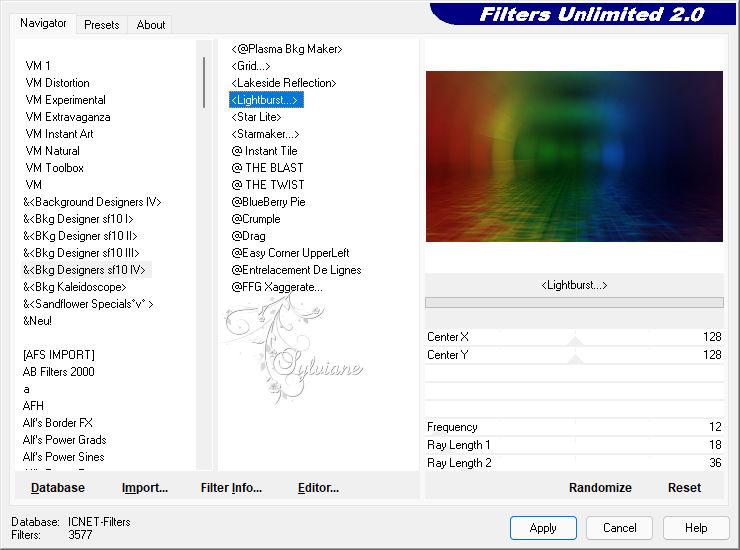This screenshot has height=550, width=740.
Task: Choose @ THE TWIST filter
Action: [x=268, y=185]
